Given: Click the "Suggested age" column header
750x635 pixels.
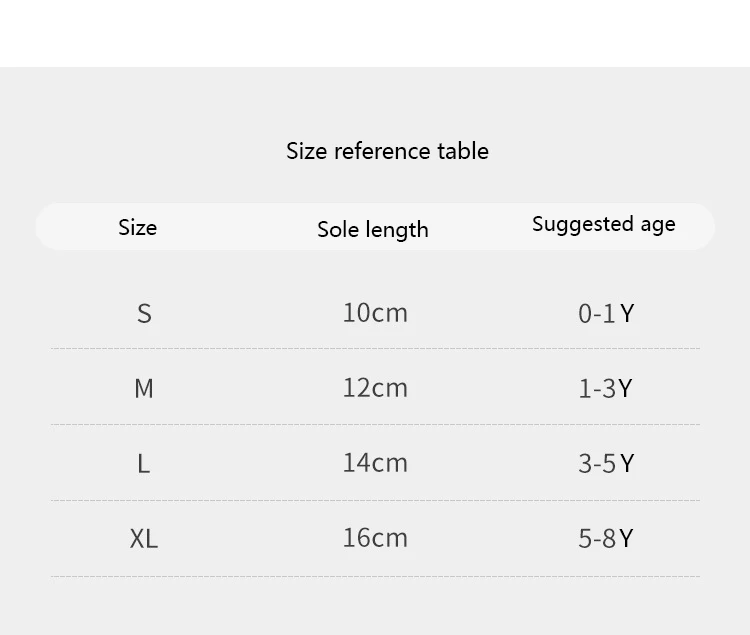Looking at the screenshot, I should (603, 224).
